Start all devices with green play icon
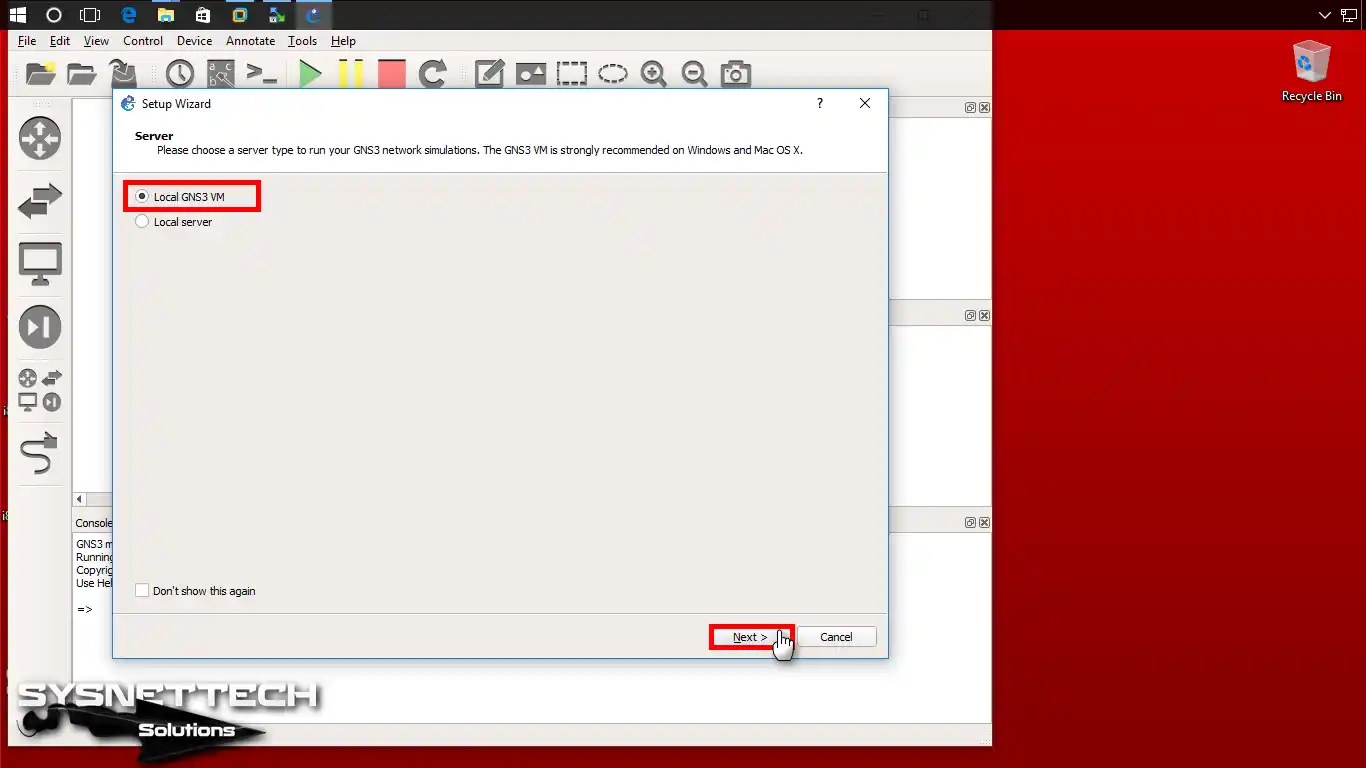 [x=311, y=74]
